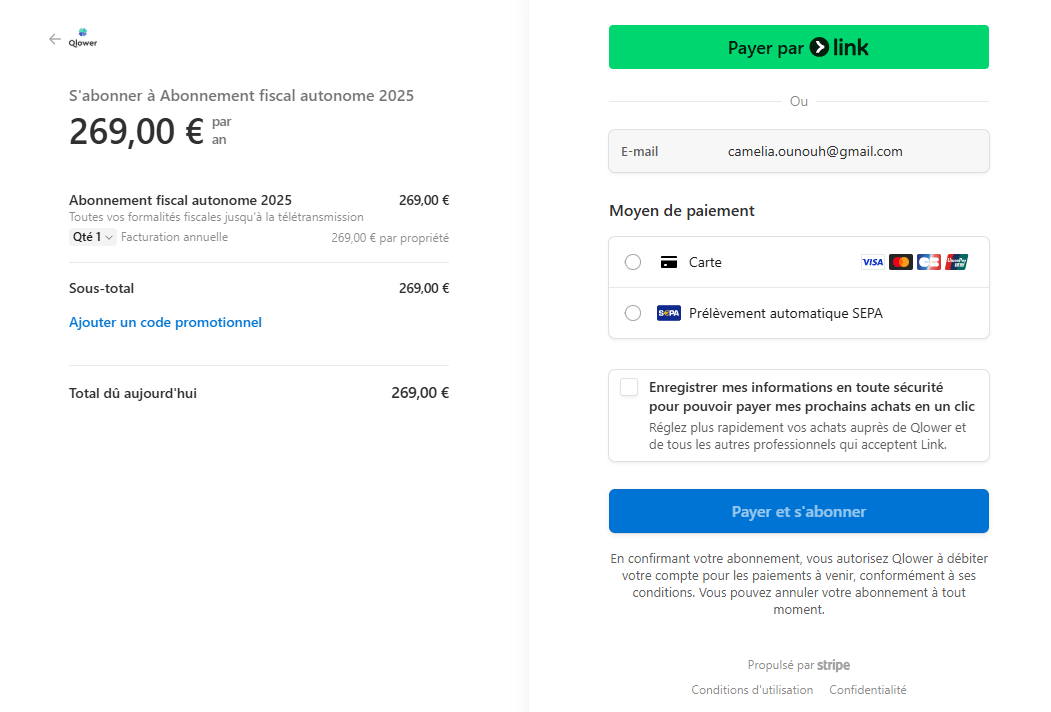This screenshot has width=1051, height=712.
Task: Select the Prélèvement automatique SEPA radio button
Action: [633, 313]
